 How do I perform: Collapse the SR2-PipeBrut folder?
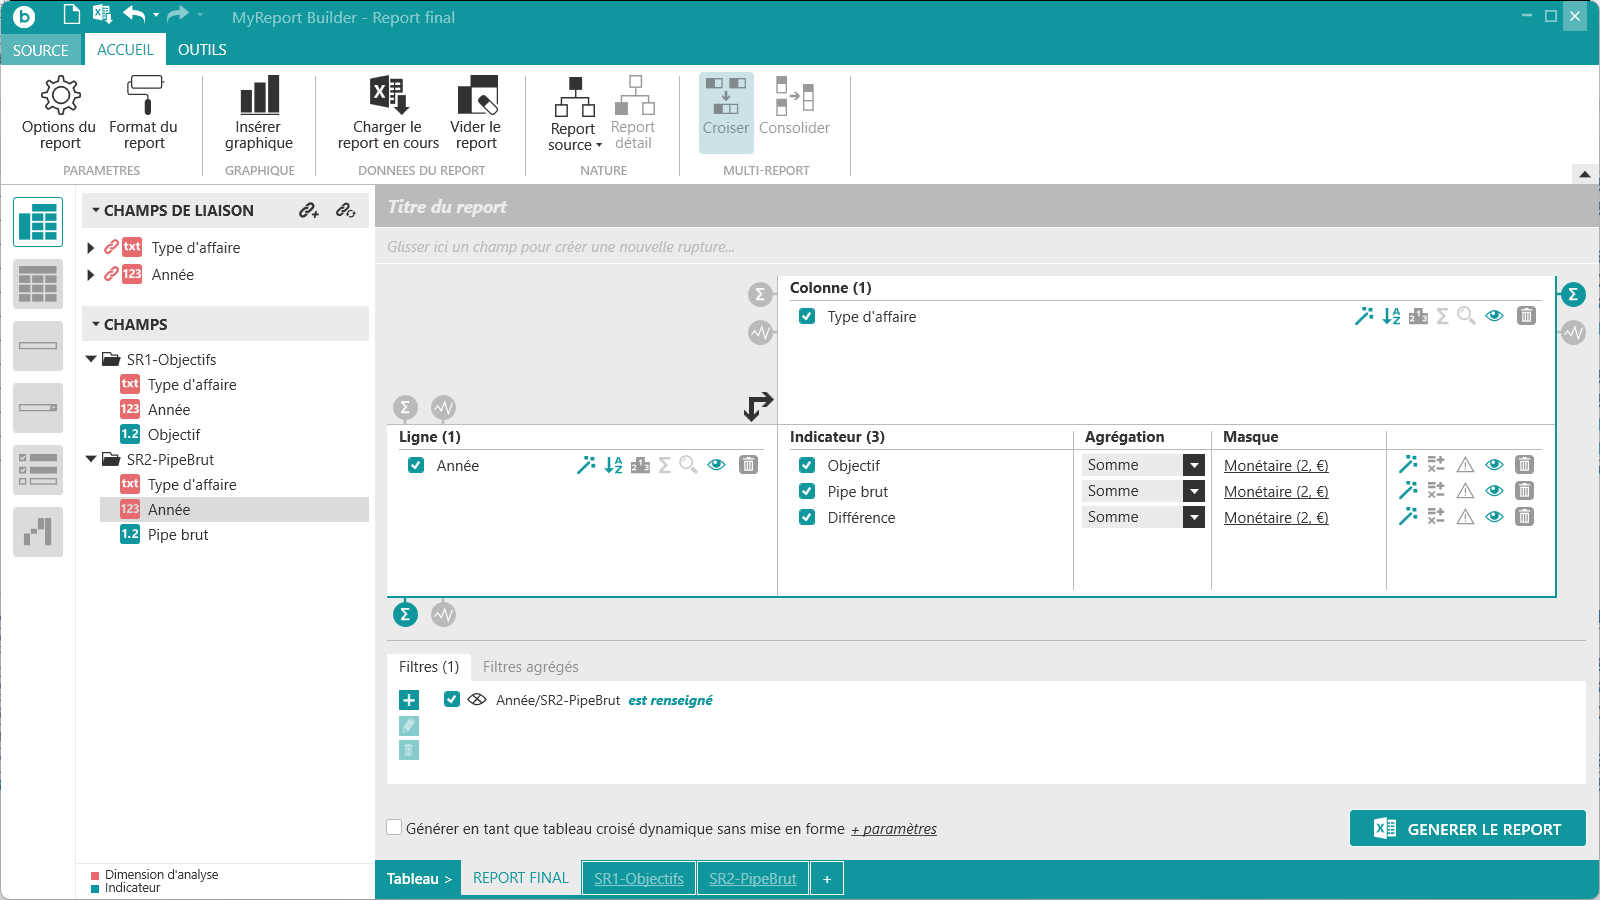tap(91, 460)
